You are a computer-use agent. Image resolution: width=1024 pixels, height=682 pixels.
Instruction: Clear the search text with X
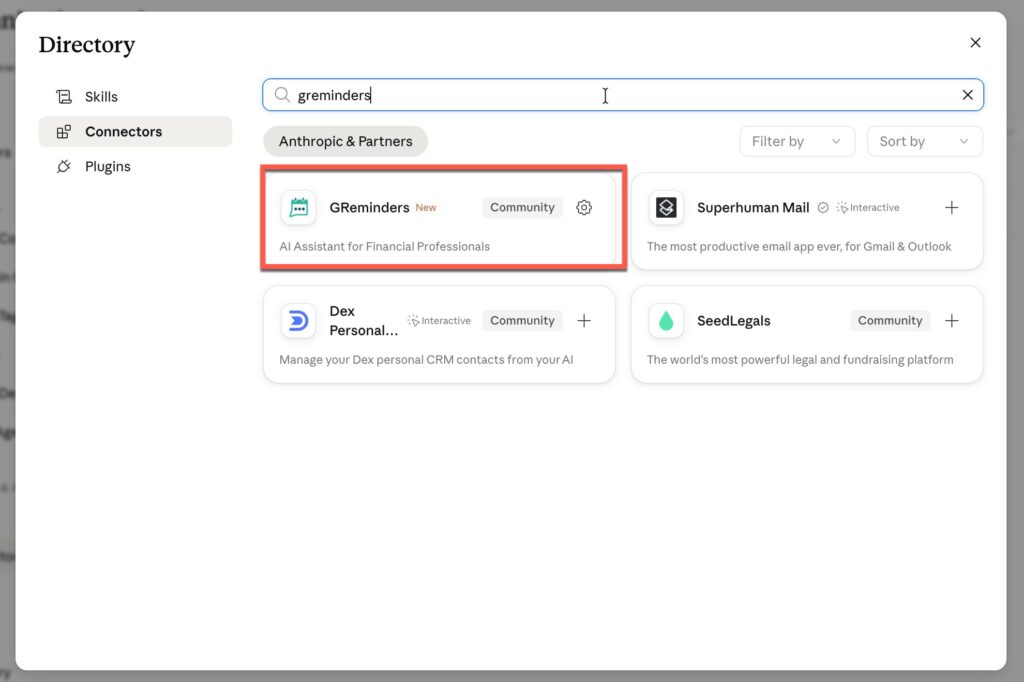coord(967,95)
